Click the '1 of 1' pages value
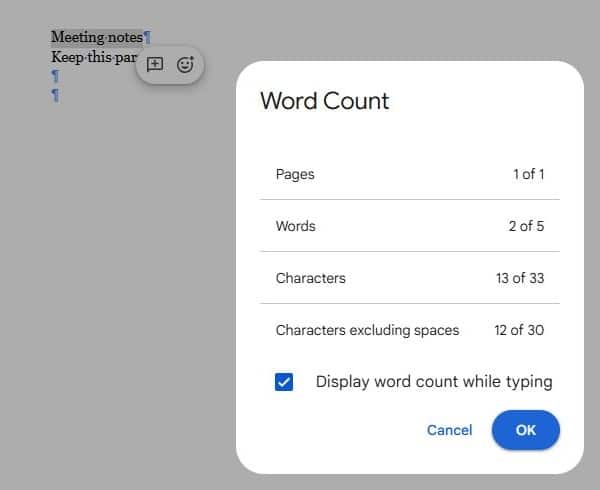This screenshot has width=600, height=490. [528, 174]
